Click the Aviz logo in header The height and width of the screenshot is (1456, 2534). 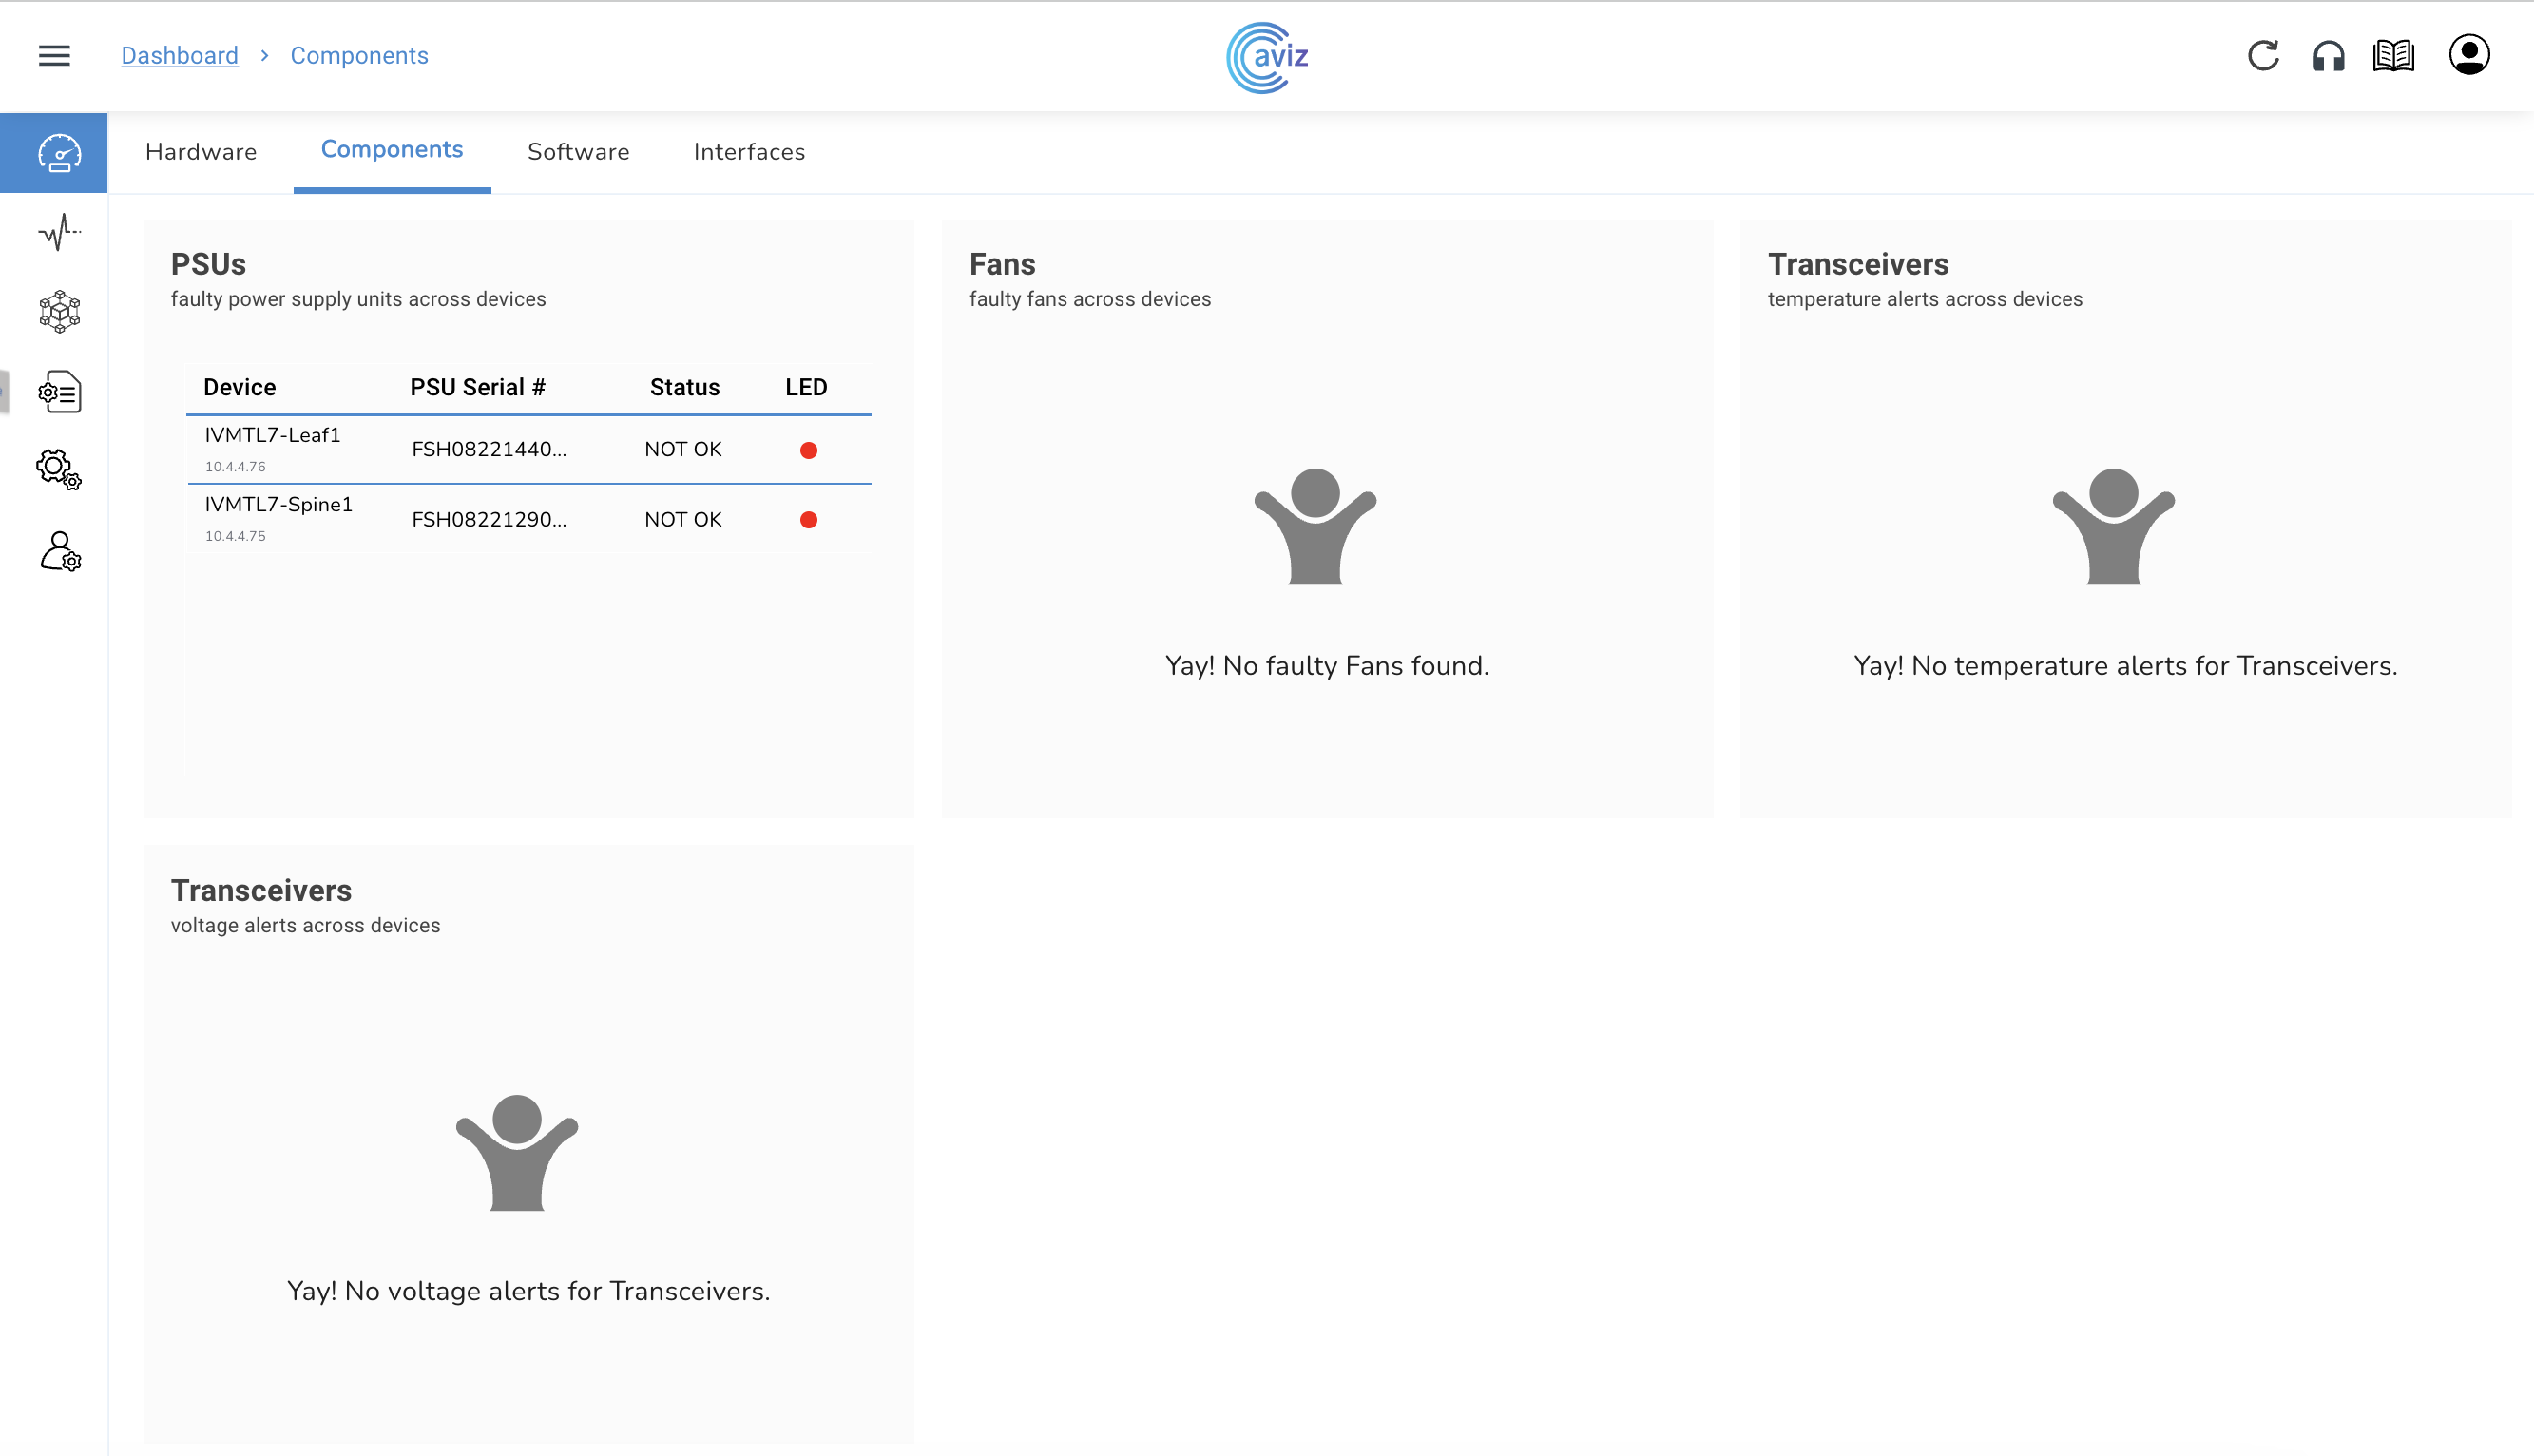[1267, 57]
